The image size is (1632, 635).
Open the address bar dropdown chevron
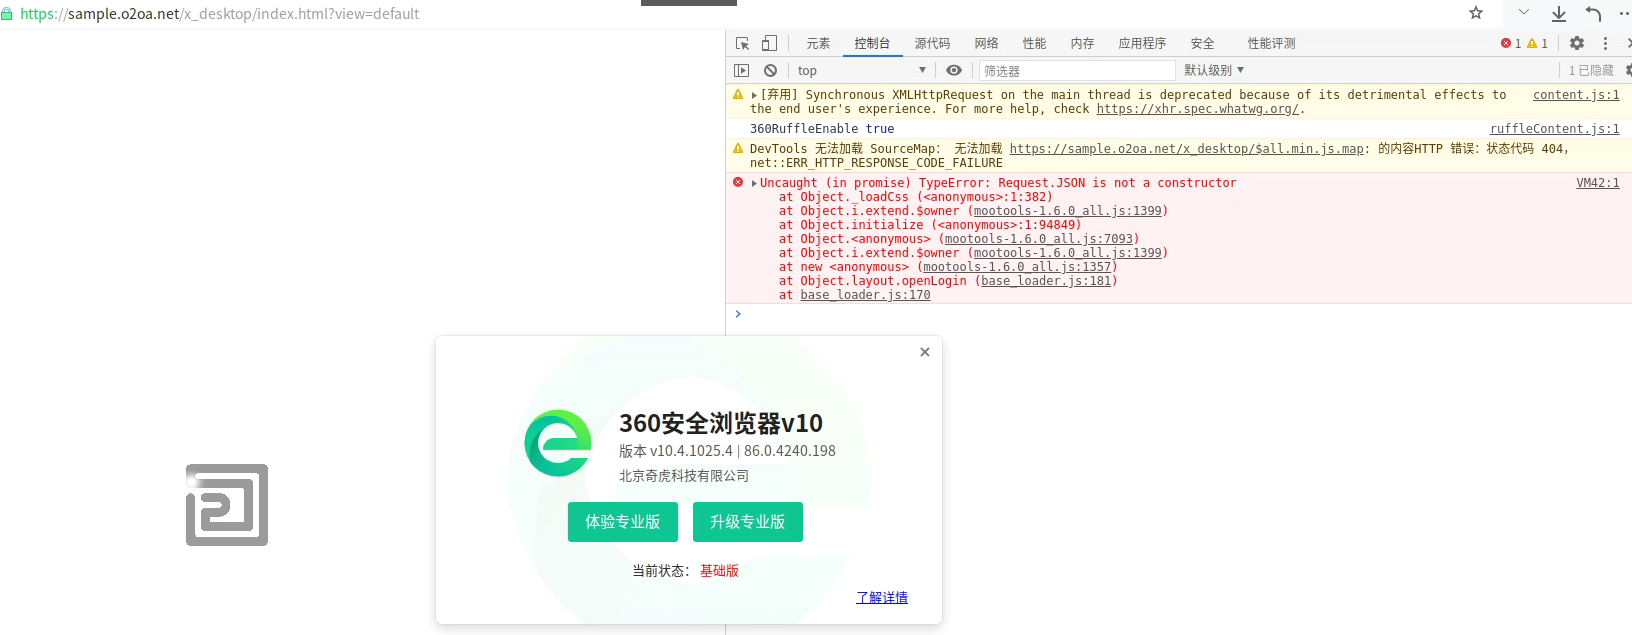click(x=1524, y=13)
